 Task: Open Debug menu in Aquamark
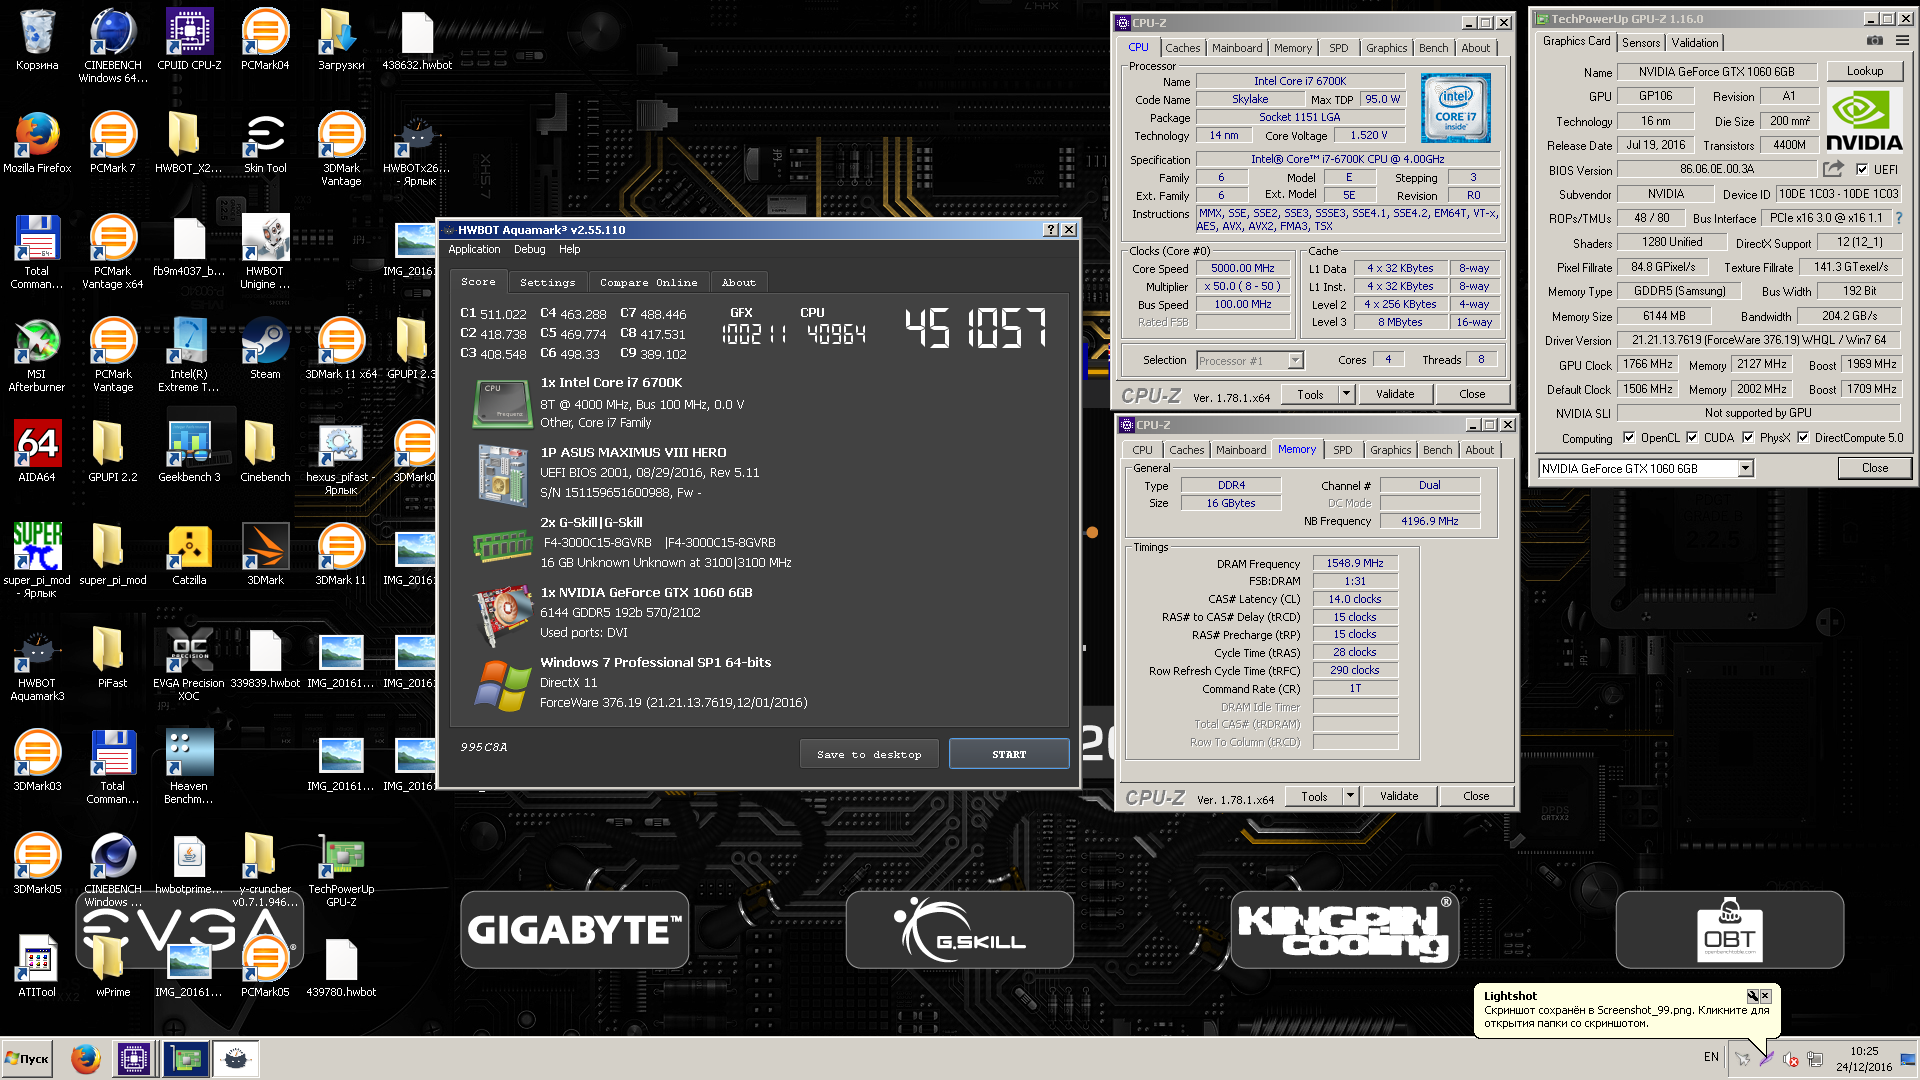click(530, 250)
